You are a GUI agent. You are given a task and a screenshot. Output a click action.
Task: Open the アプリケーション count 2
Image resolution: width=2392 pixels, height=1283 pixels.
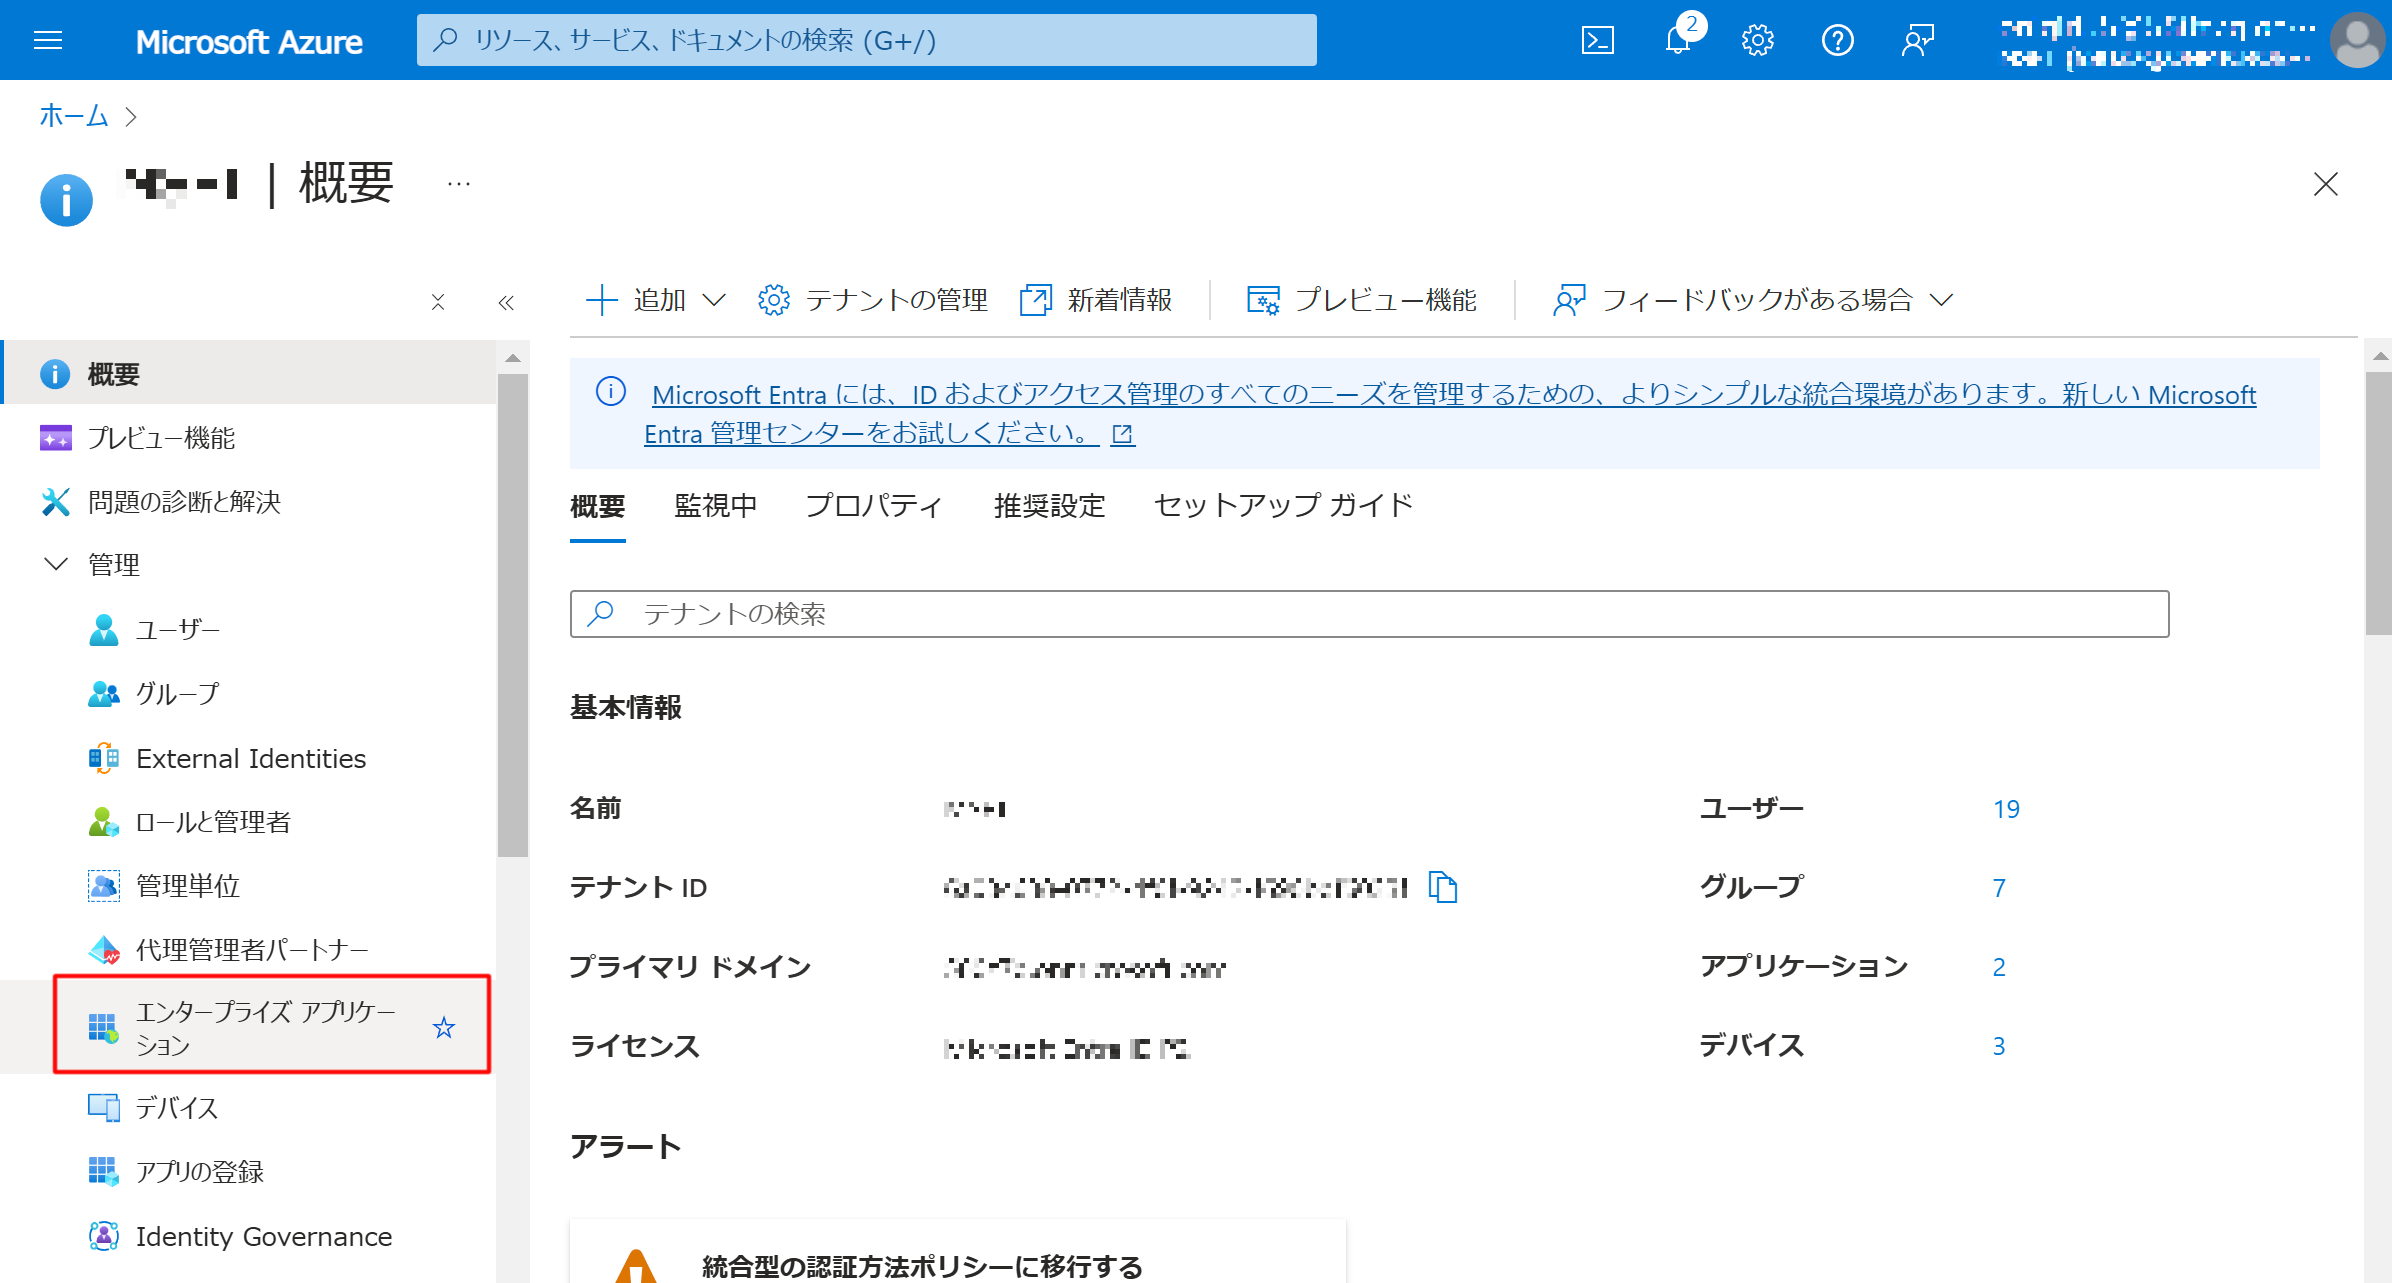1999,967
